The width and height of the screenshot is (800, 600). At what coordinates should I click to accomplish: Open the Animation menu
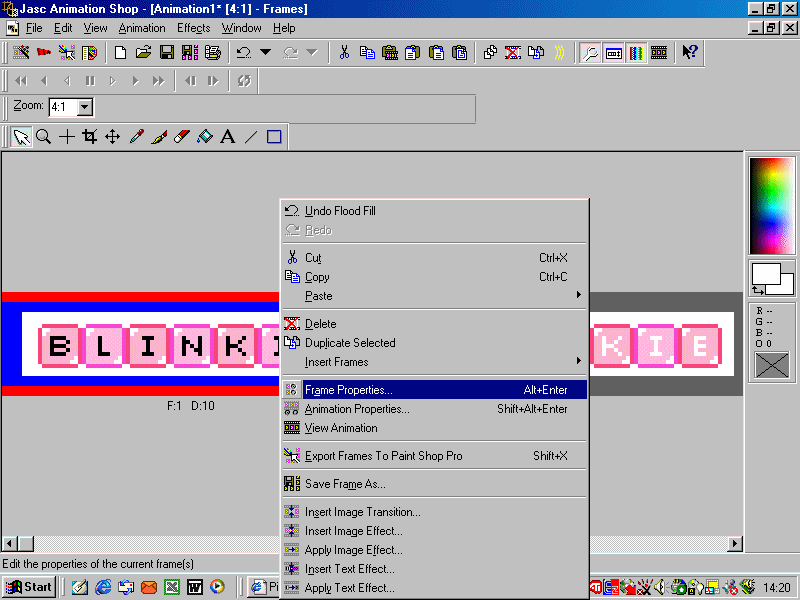click(142, 28)
